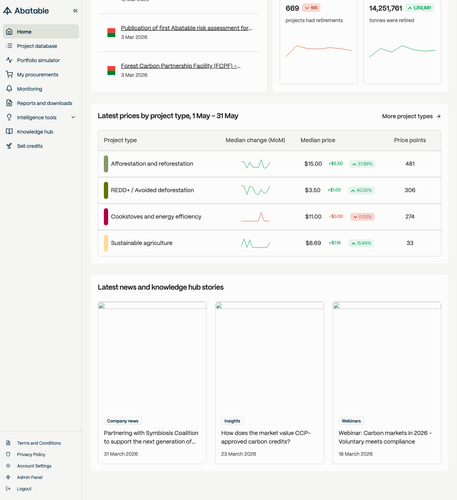
Task: Click the Admin Panel icon
Action: (x=8, y=477)
